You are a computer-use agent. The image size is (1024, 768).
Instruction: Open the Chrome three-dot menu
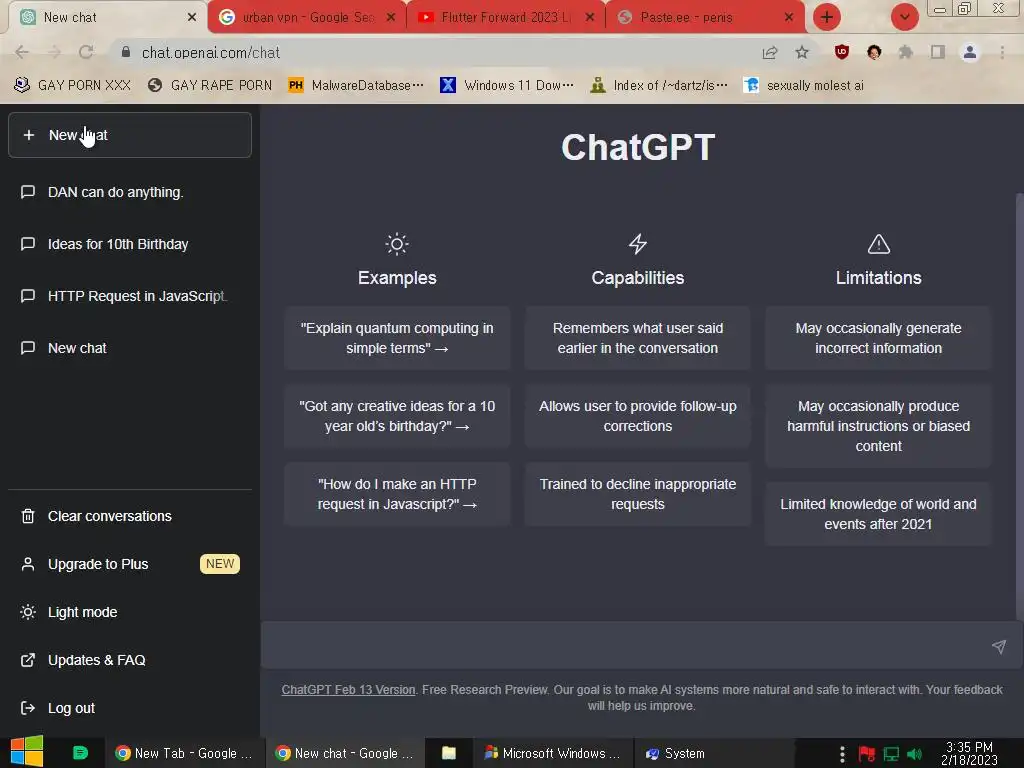[1002, 52]
